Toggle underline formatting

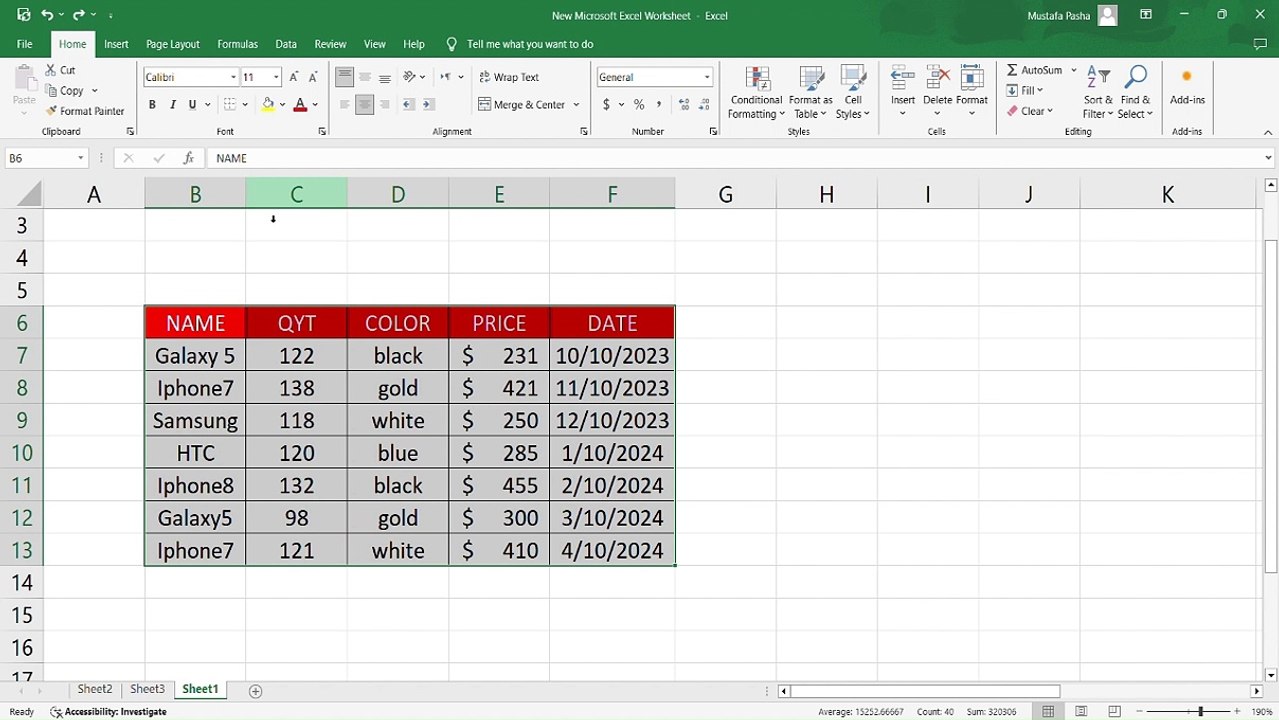pos(192,104)
